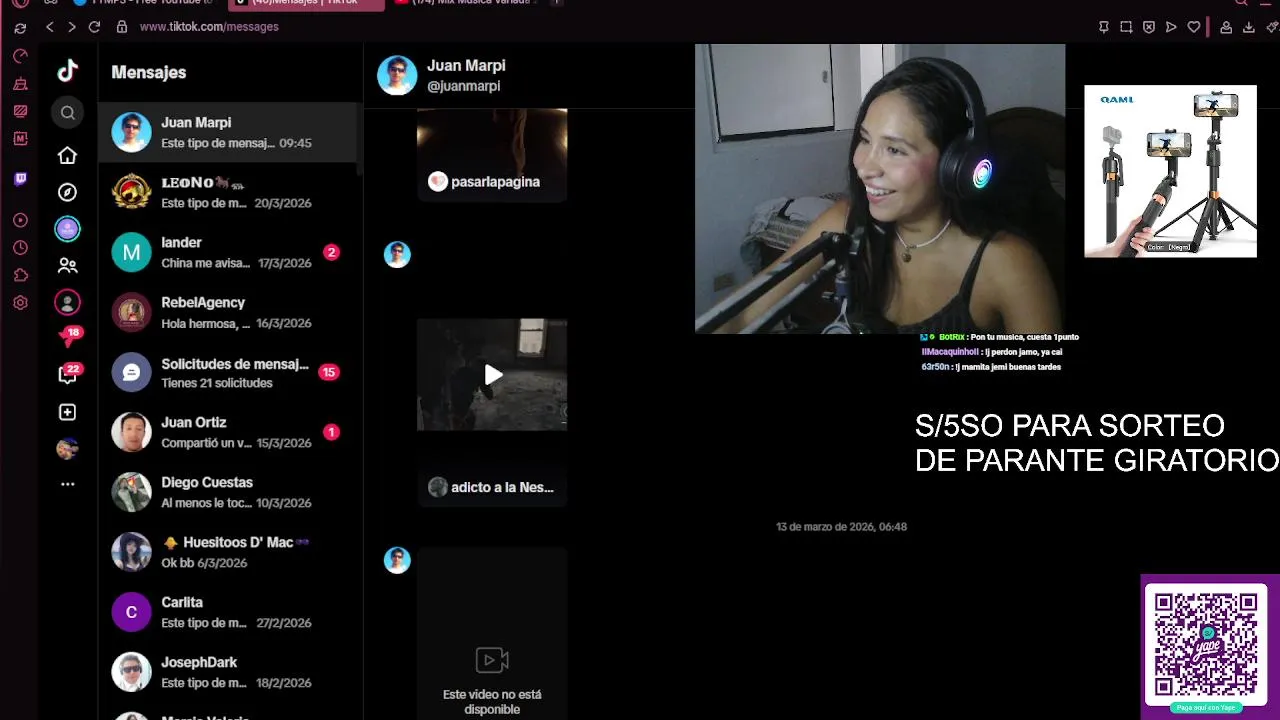Open browser sidebar settings gear
This screenshot has height=720, width=1280.
(20, 303)
